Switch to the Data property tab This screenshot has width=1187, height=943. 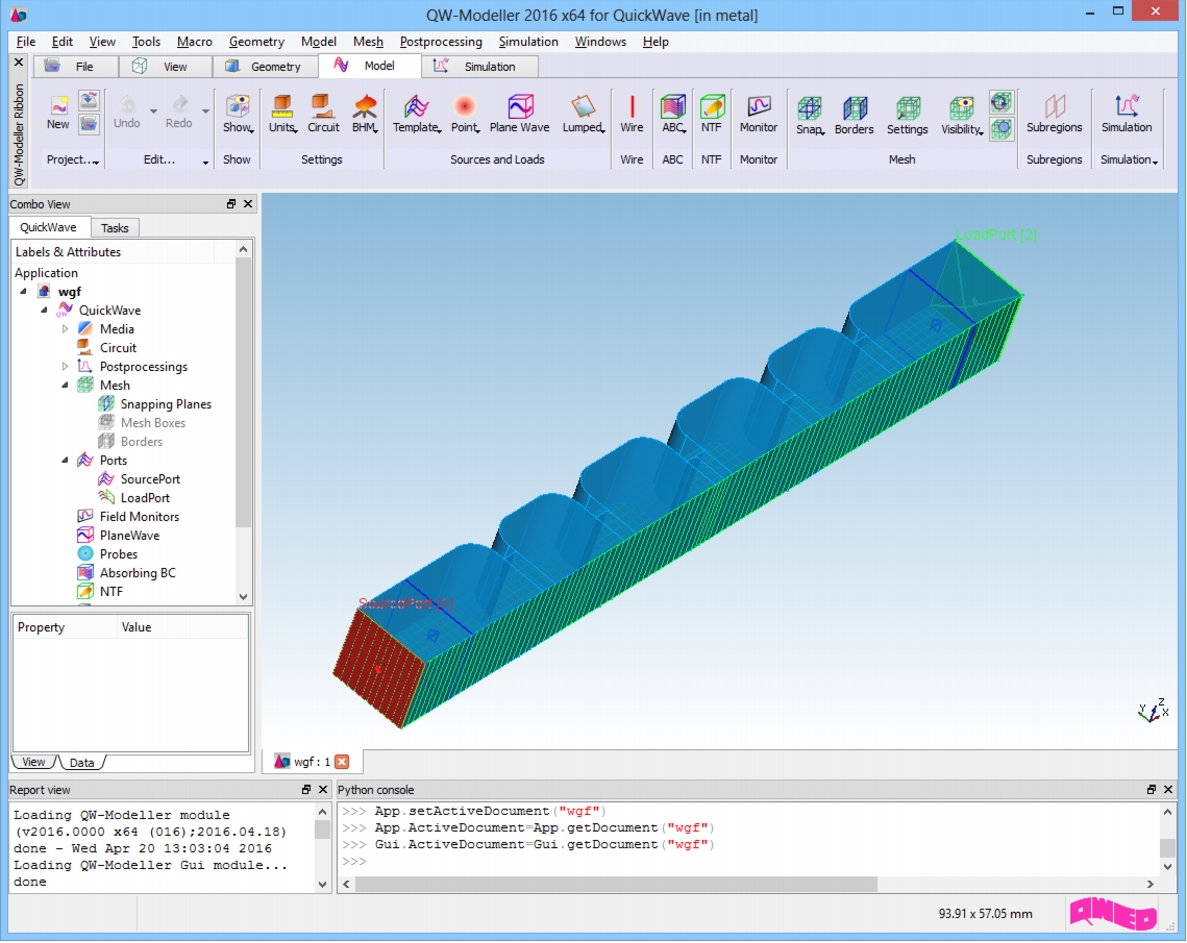82,762
